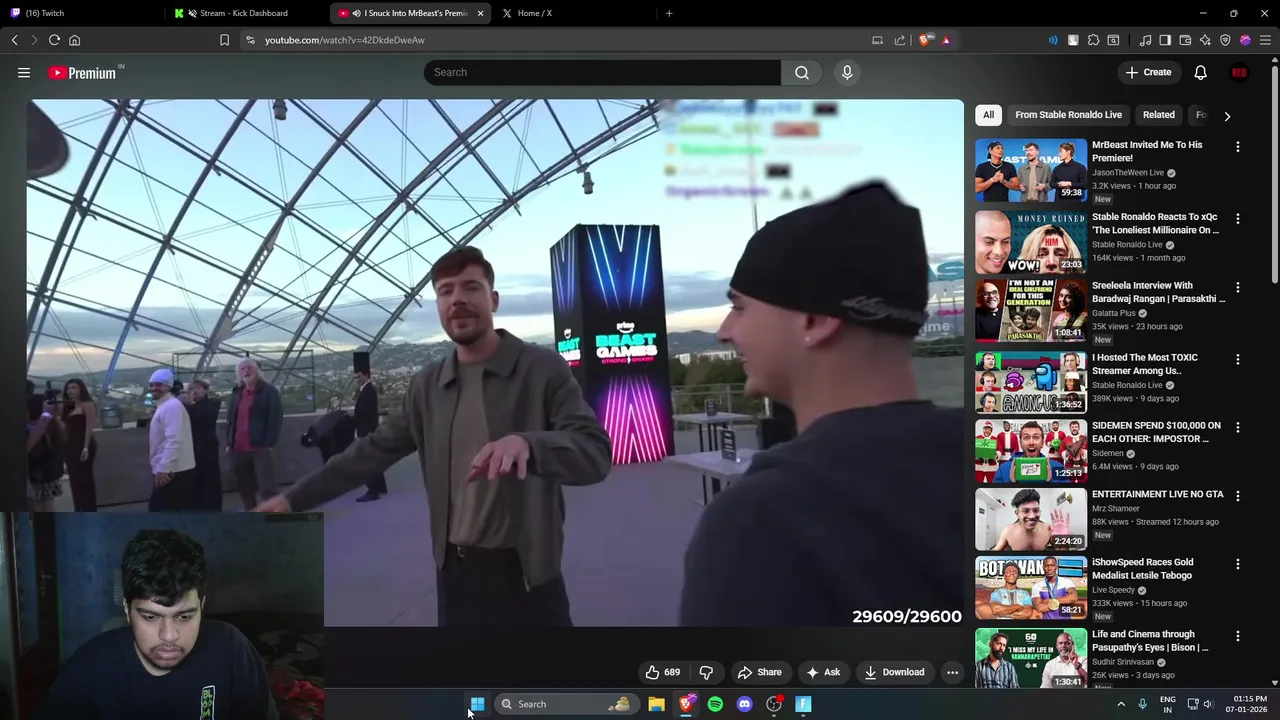
Task: Open a new browser tab
Action: 669,13
